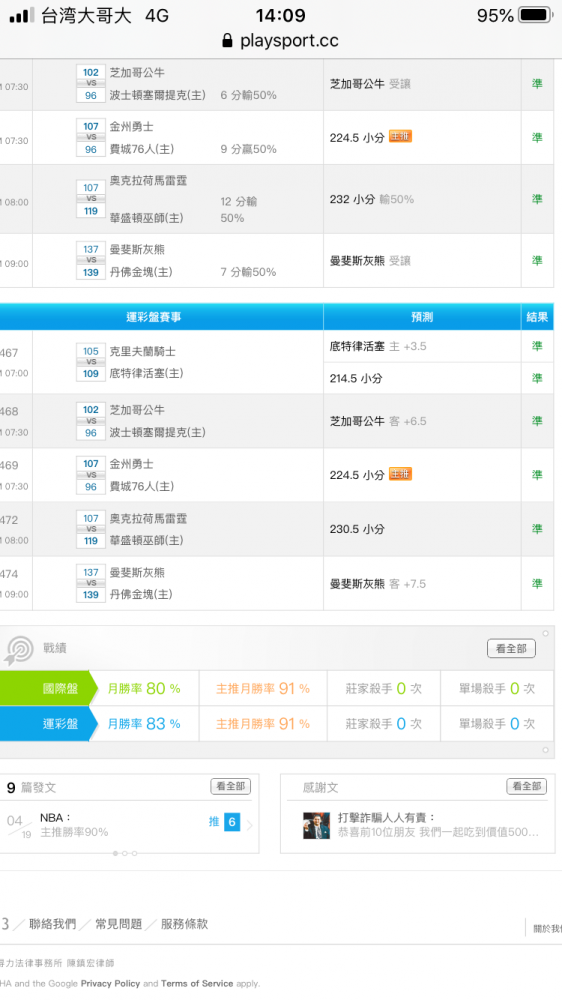
Task: Tap the battery icon in status bar
Action: 535,15
